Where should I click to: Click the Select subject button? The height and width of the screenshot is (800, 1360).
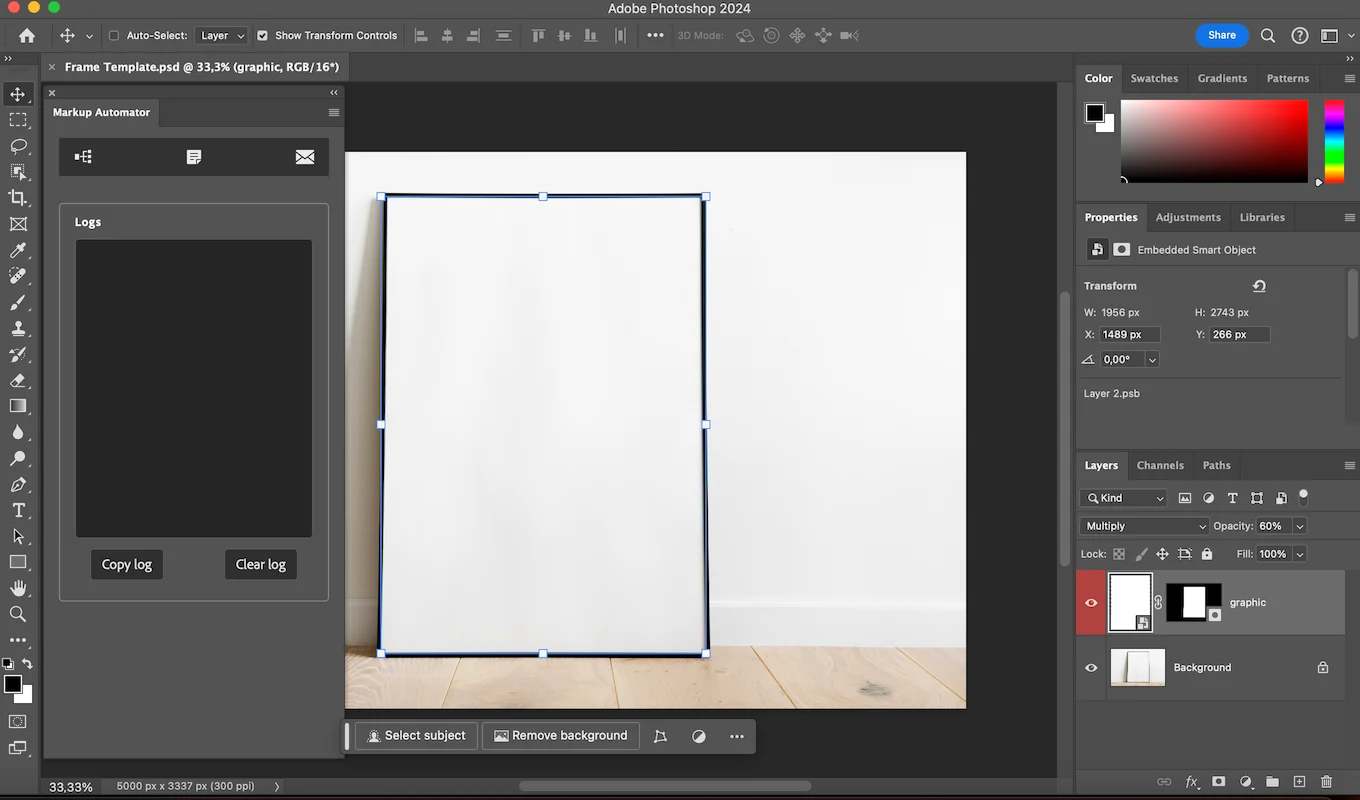(x=417, y=736)
